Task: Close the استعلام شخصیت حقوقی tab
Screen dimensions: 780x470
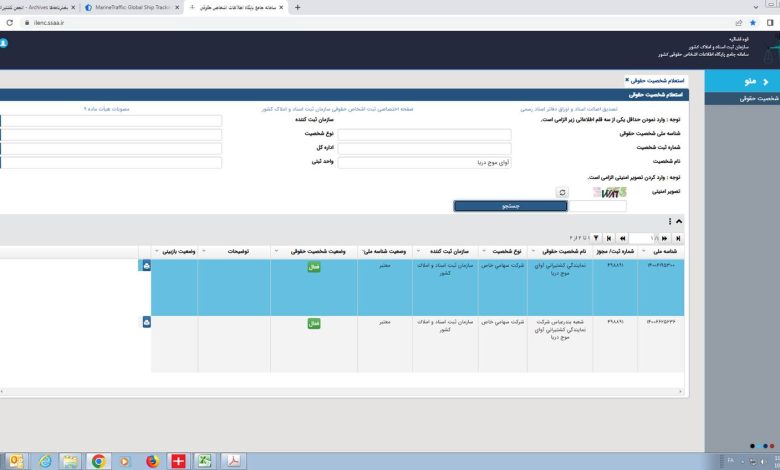Action: pyautogui.click(x=627, y=80)
